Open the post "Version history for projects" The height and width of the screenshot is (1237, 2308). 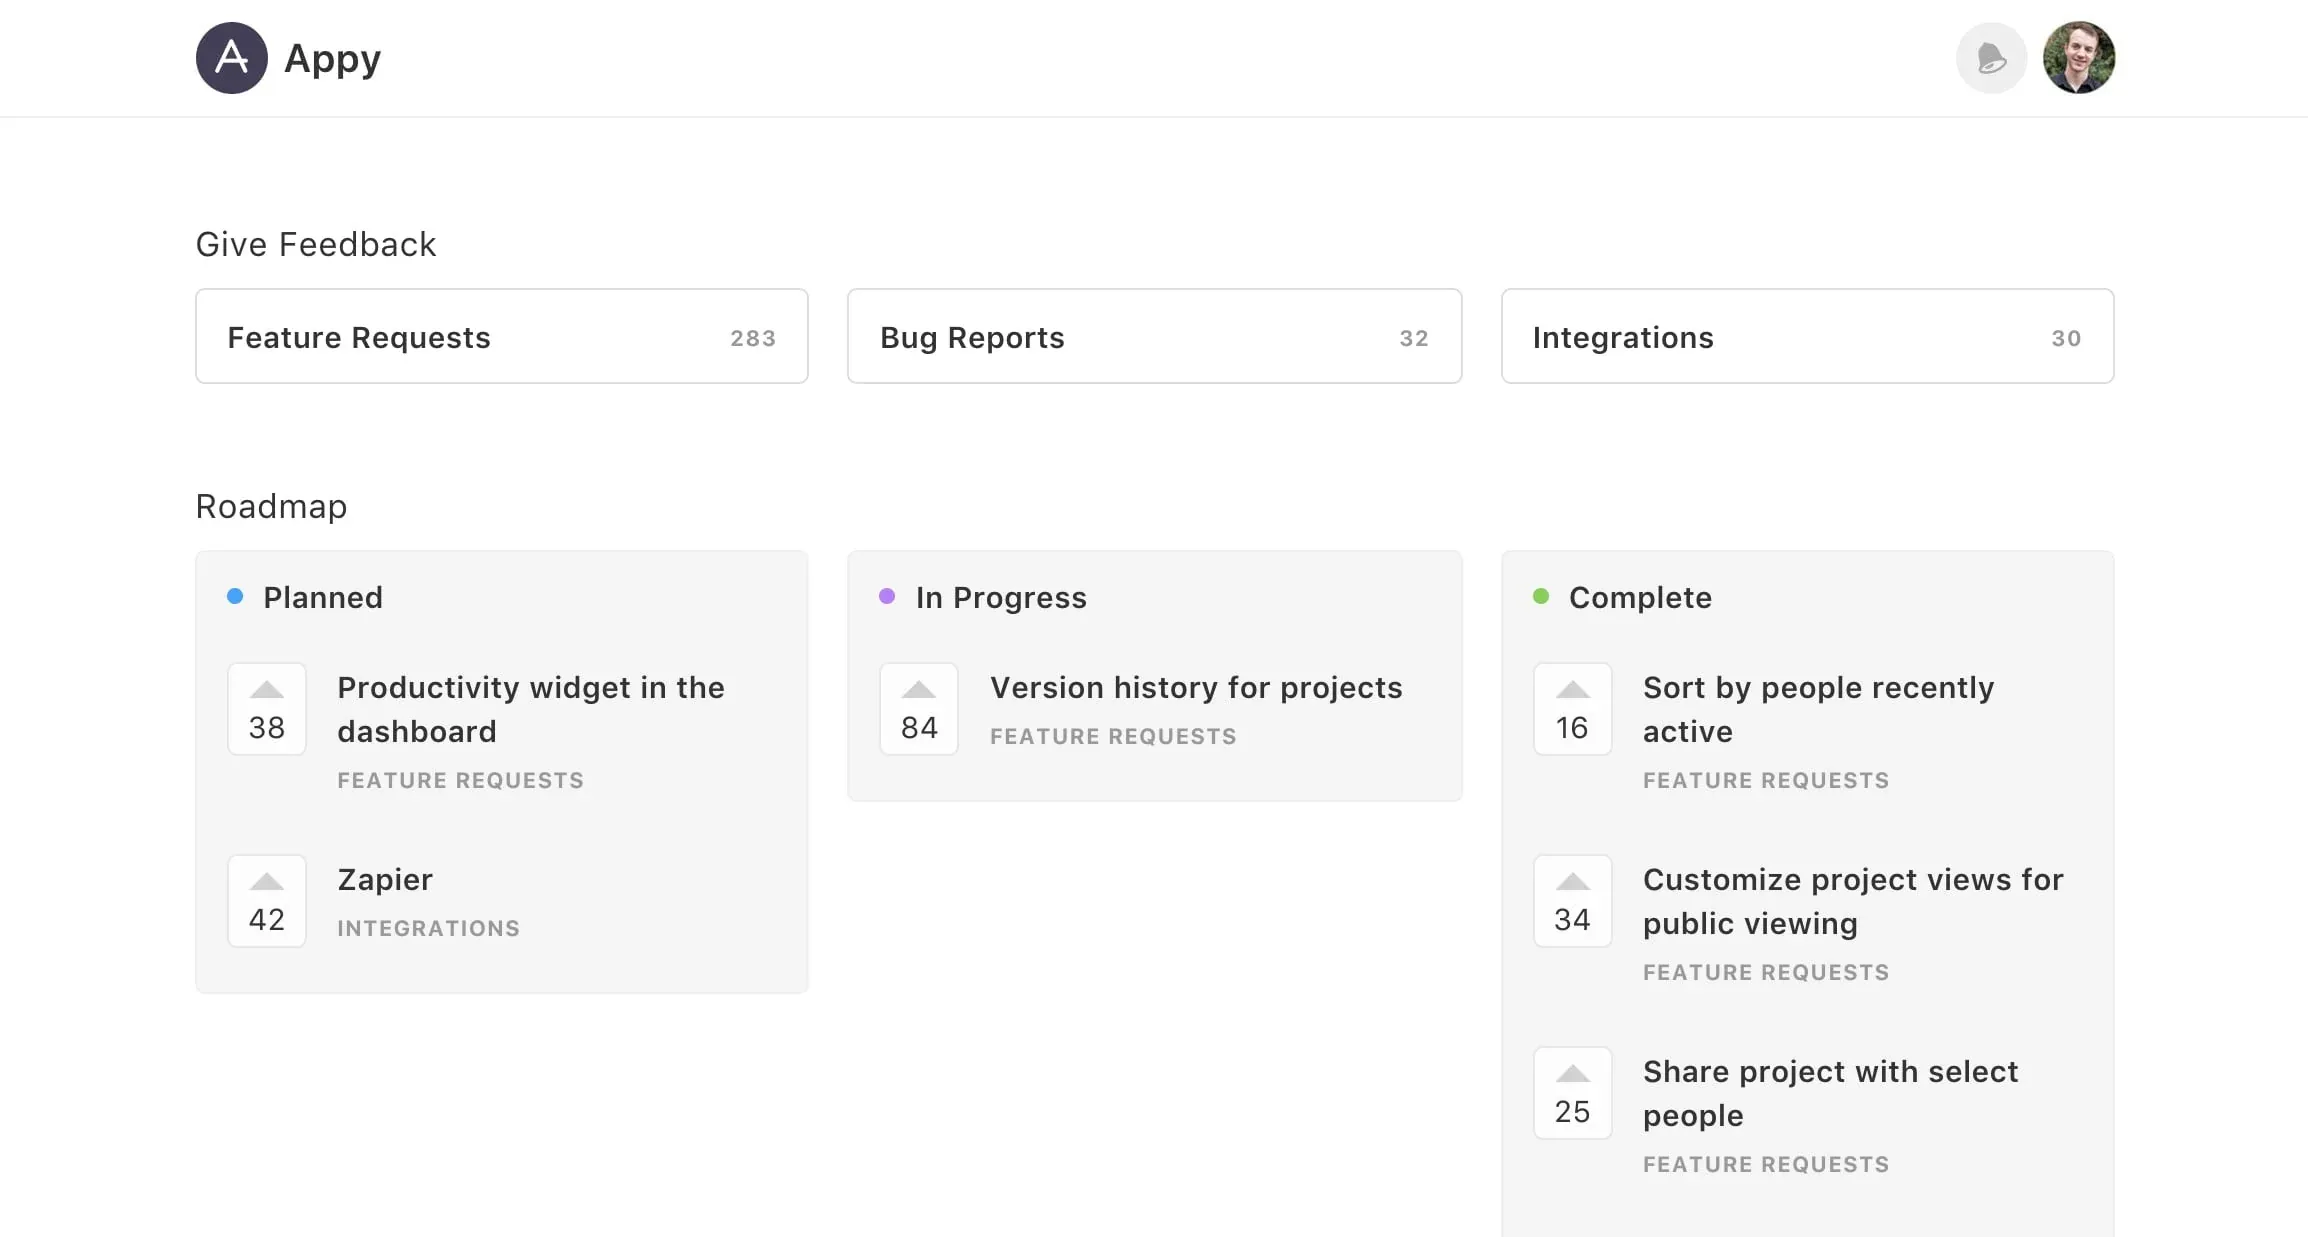pos(1195,687)
